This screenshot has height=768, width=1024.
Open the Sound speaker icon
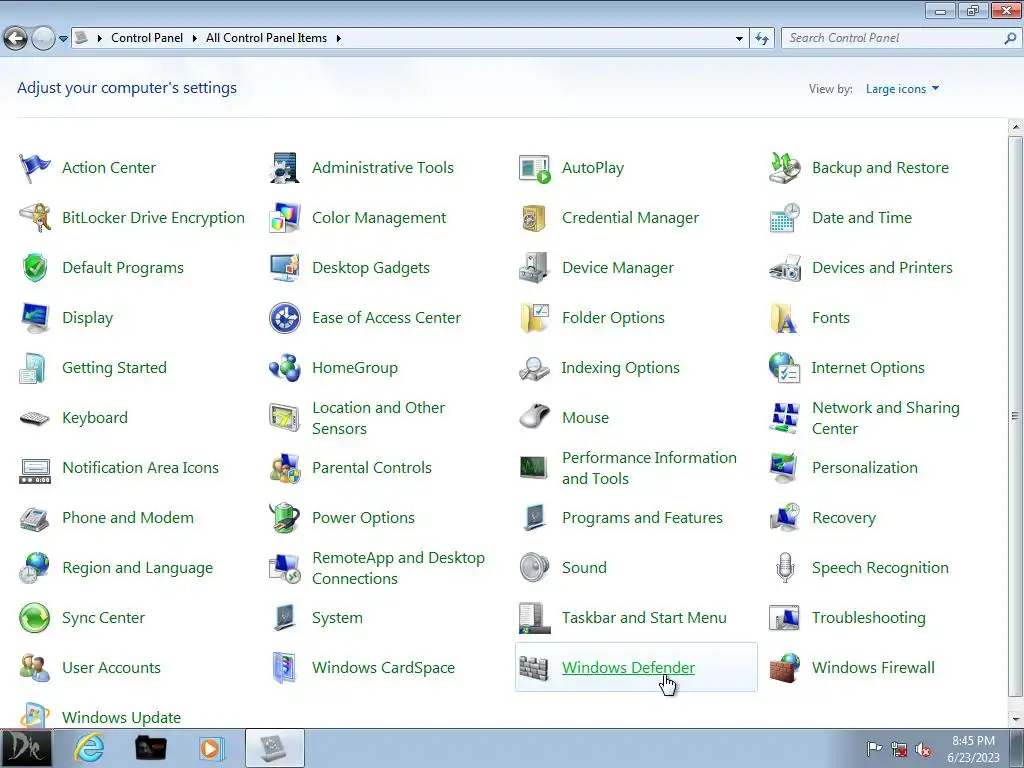click(535, 568)
